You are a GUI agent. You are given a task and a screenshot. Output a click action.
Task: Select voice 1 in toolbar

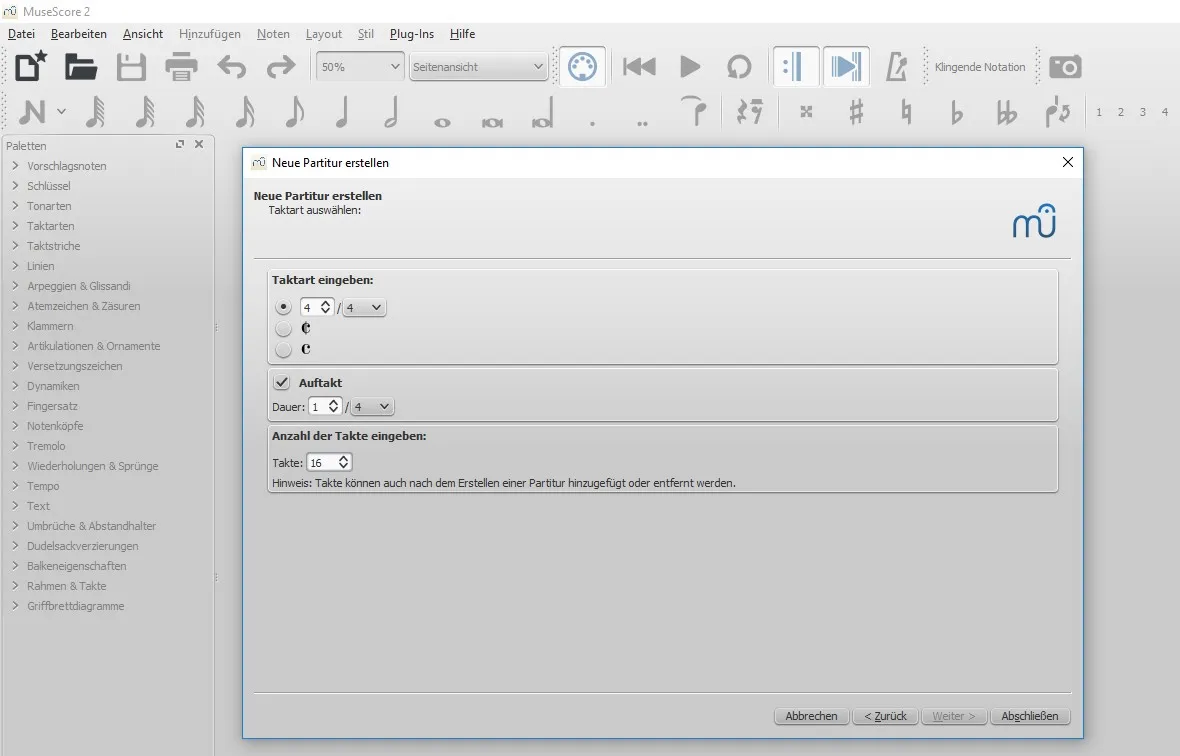tap(1099, 112)
